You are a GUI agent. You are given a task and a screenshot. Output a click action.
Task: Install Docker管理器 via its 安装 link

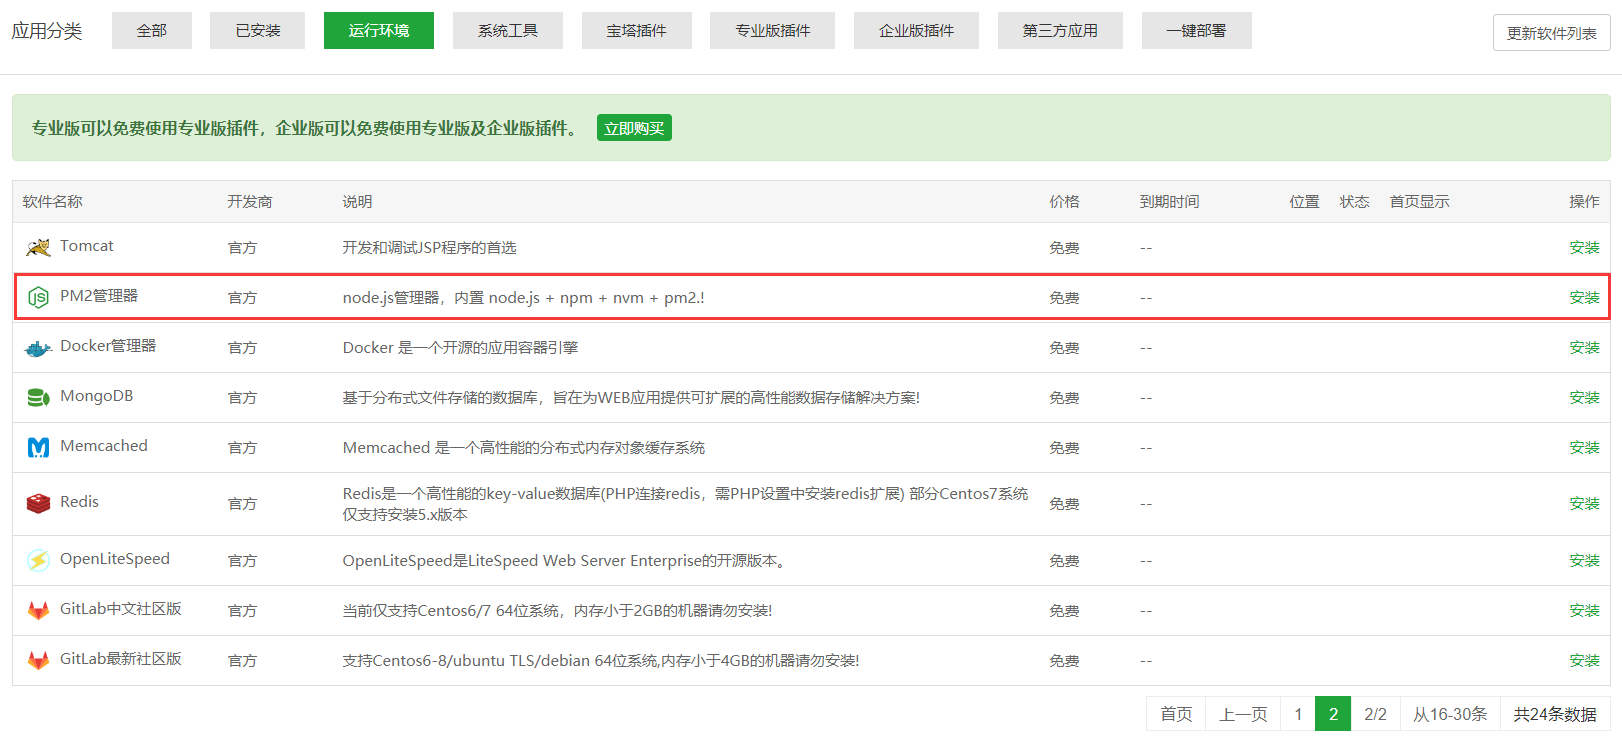pos(1584,347)
